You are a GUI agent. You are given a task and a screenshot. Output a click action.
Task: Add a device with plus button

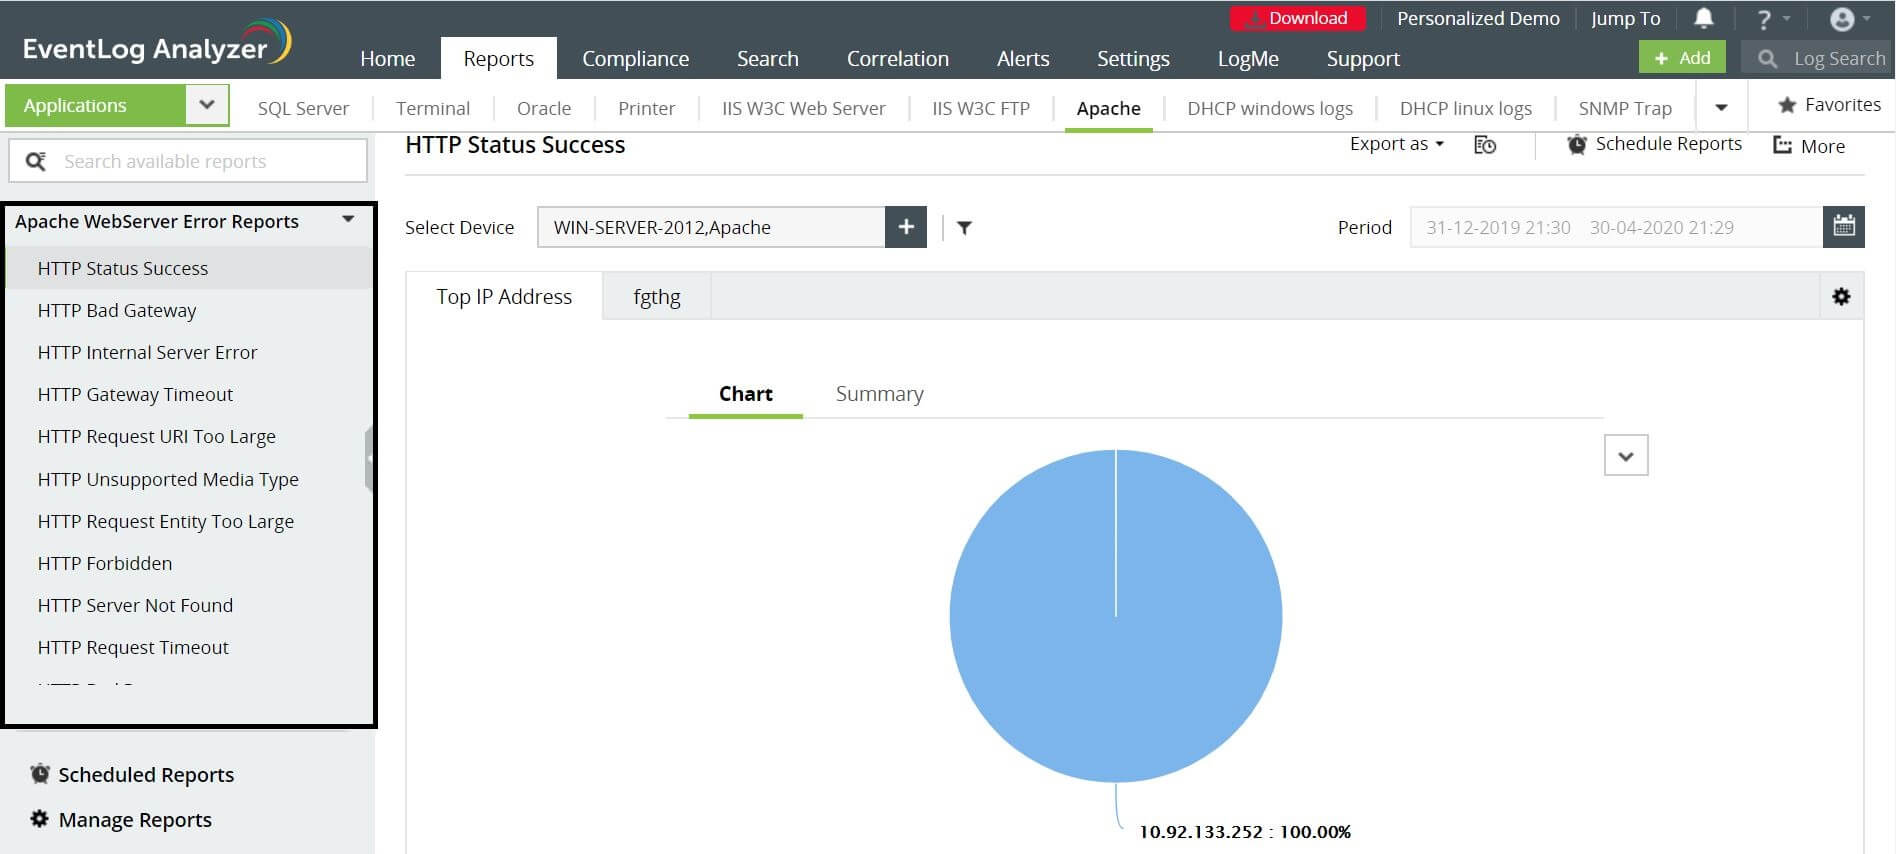pyautogui.click(x=906, y=227)
